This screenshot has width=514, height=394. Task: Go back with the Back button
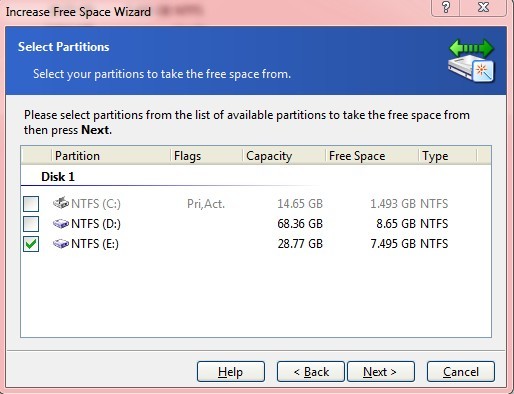click(311, 372)
